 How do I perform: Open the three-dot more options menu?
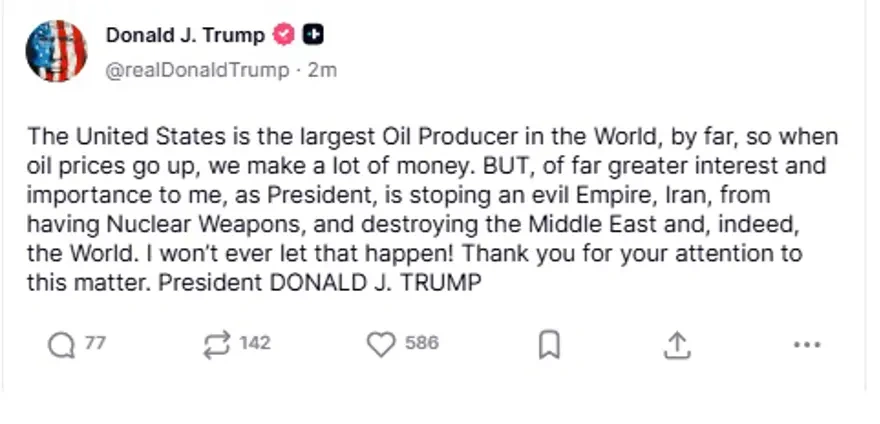click(806, 345)
